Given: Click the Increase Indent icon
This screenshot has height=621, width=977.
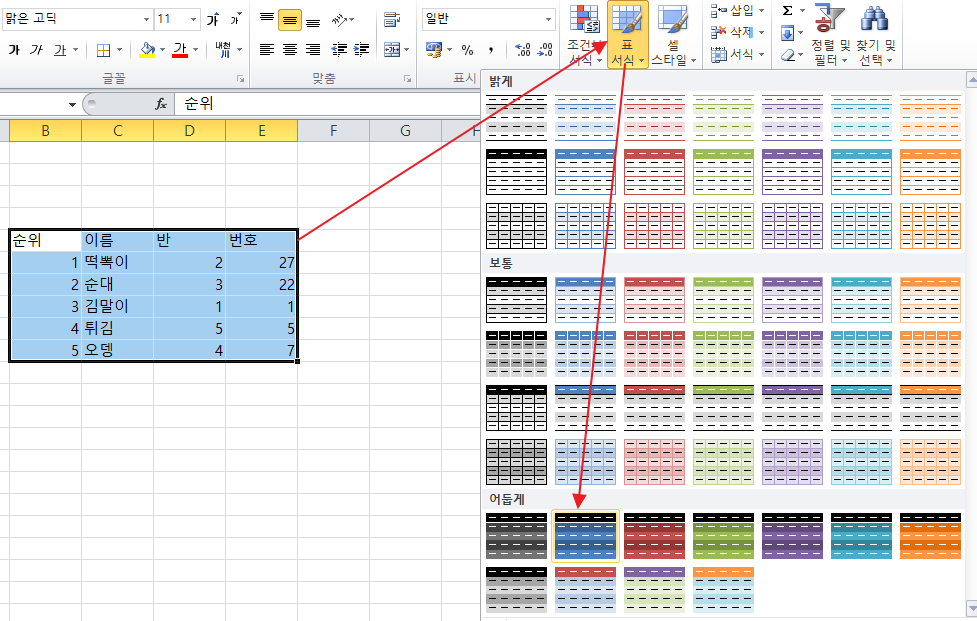Looking at the screenshot, I should tap(361, 50).
